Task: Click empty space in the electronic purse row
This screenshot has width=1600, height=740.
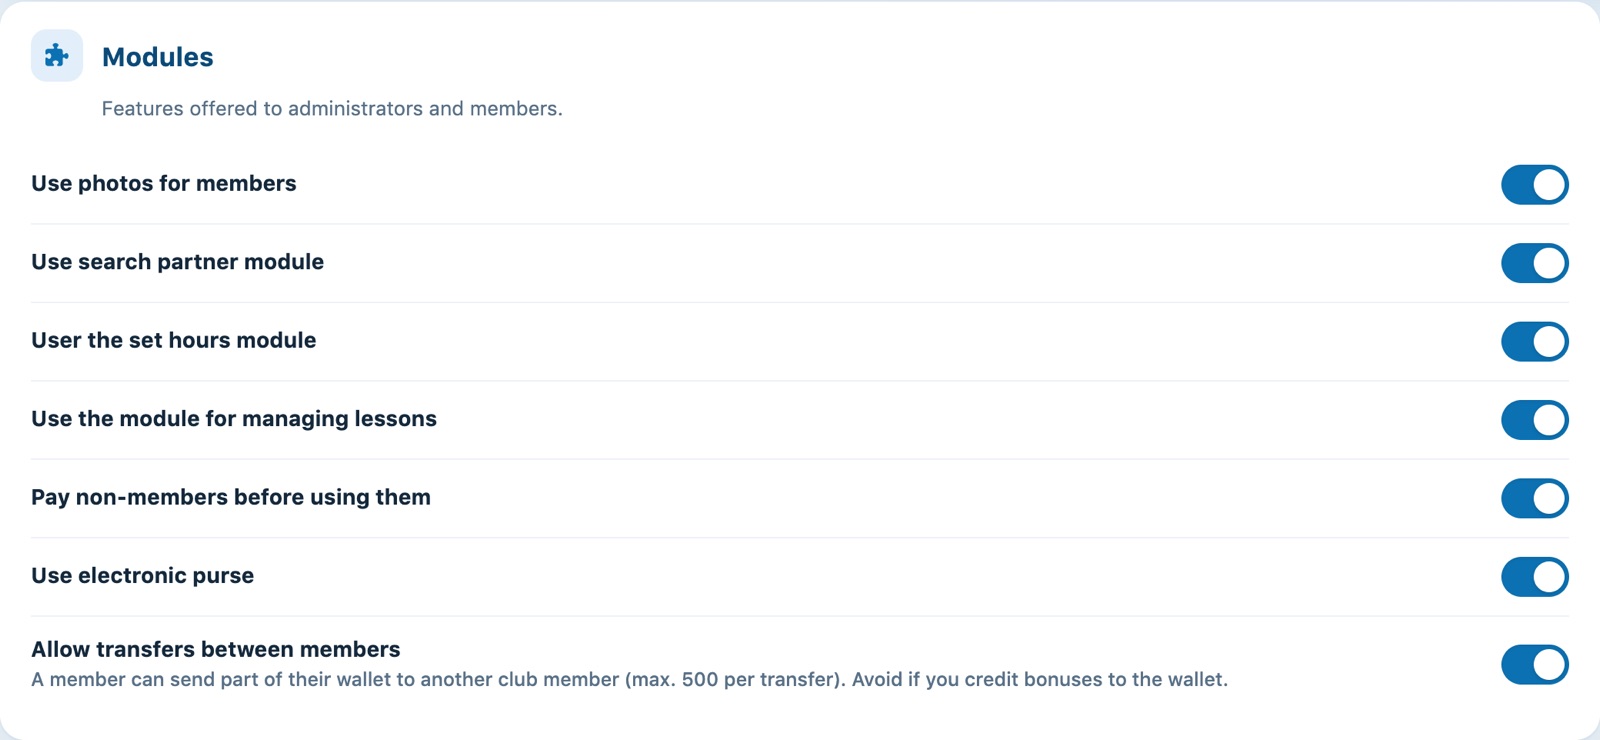Action: coord(870,577)
